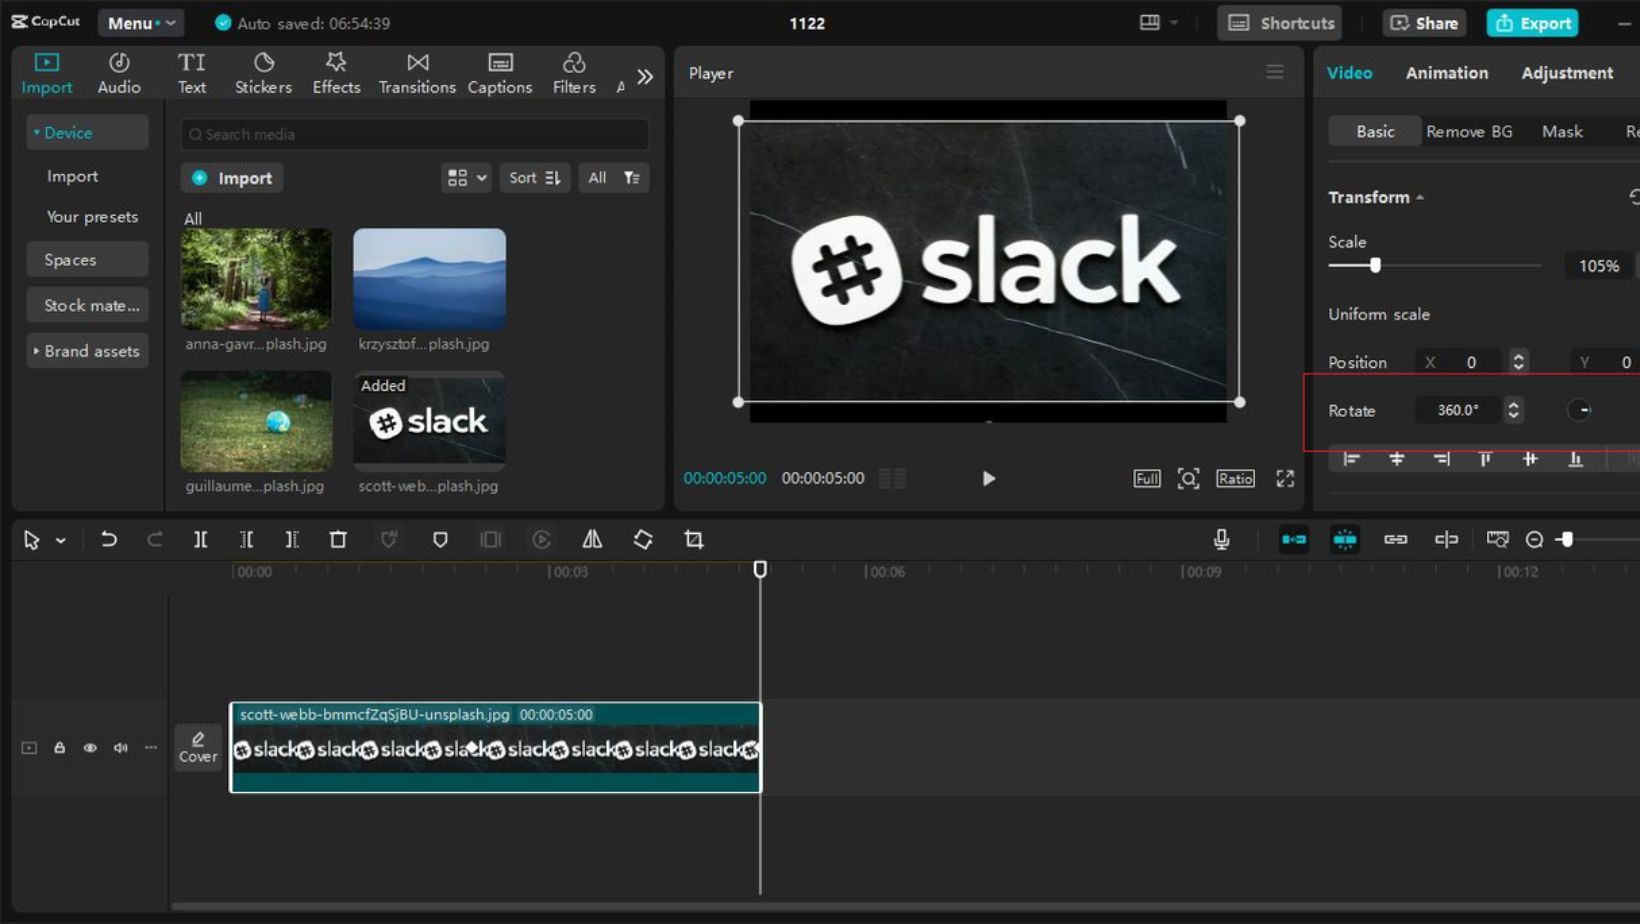Align clip to top

point(1485,459)
